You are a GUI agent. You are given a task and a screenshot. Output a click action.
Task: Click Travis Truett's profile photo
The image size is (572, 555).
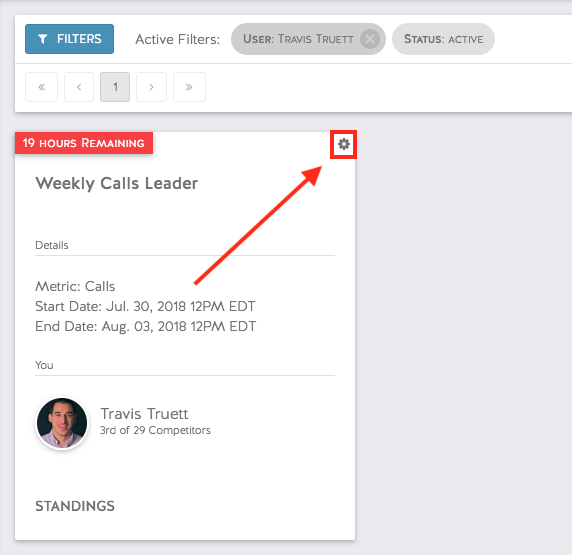(62, 423)
